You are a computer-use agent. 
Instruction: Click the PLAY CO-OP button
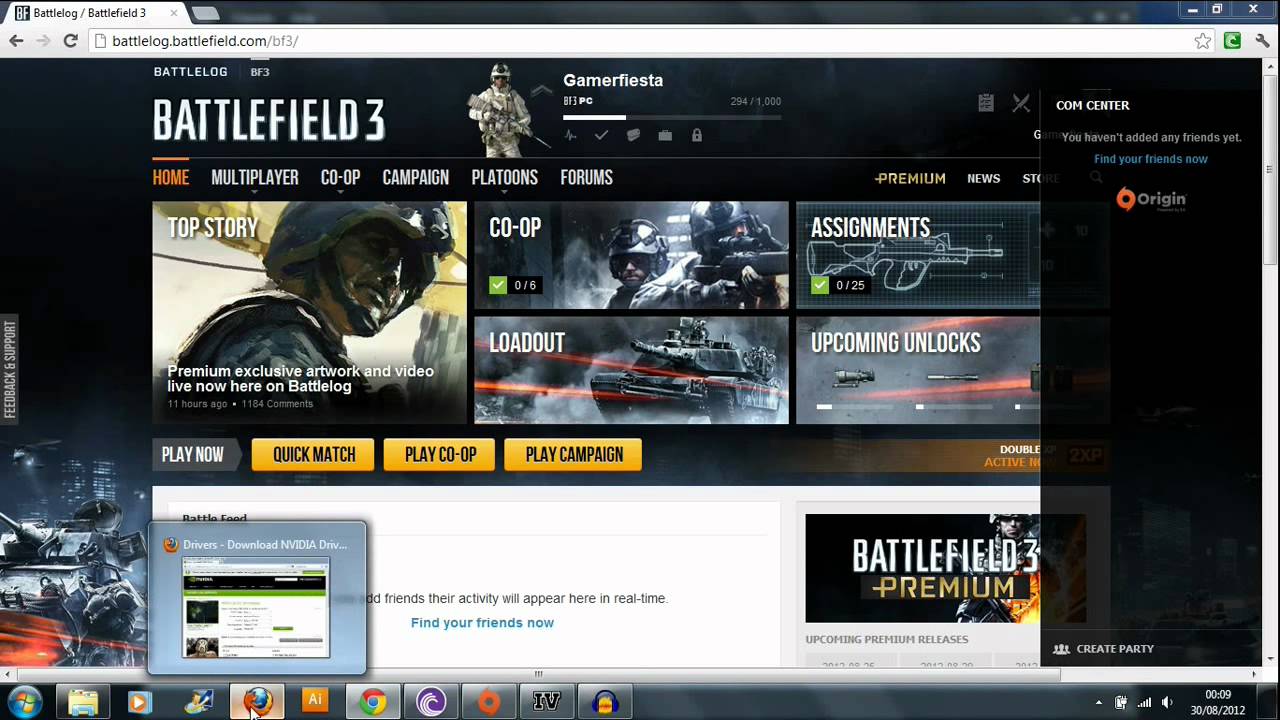[440, 455]
